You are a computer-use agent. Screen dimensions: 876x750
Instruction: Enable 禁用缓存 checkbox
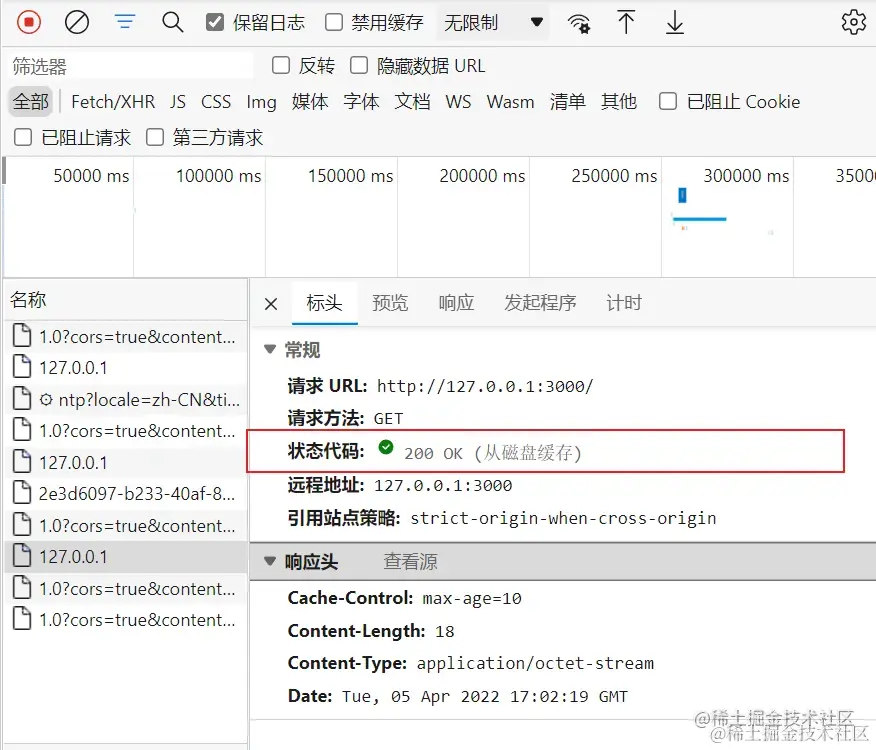(334, 22)
